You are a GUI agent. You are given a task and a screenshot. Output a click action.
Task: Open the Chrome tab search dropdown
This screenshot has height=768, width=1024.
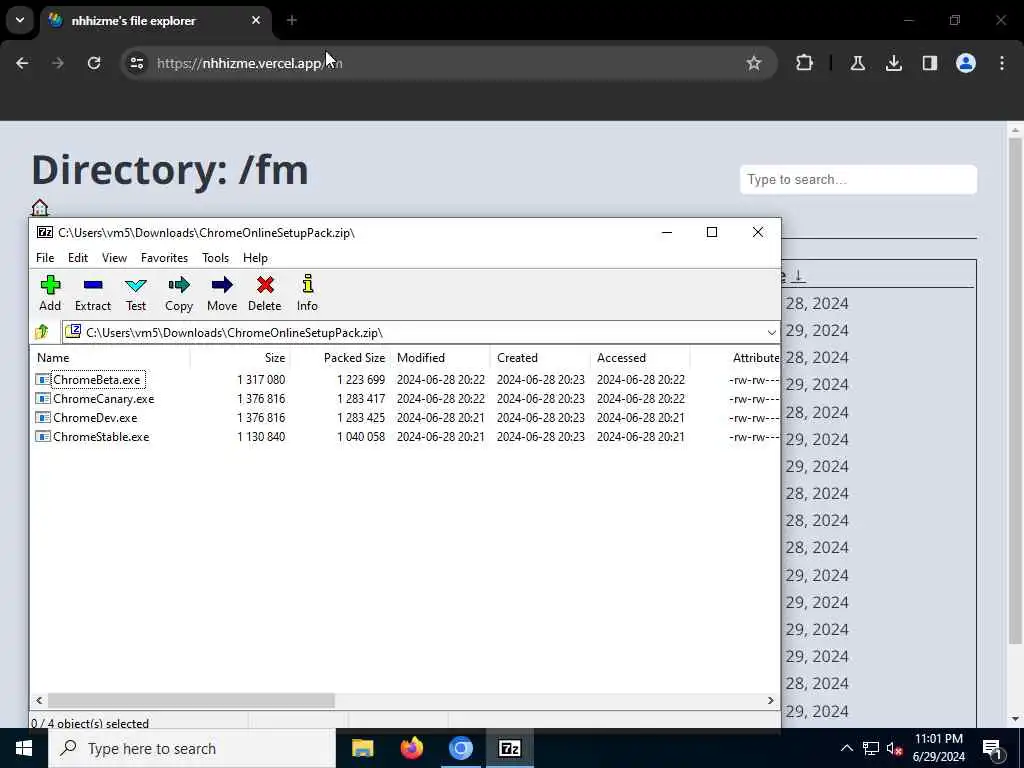pyautogui.click(x=20, y=20)
